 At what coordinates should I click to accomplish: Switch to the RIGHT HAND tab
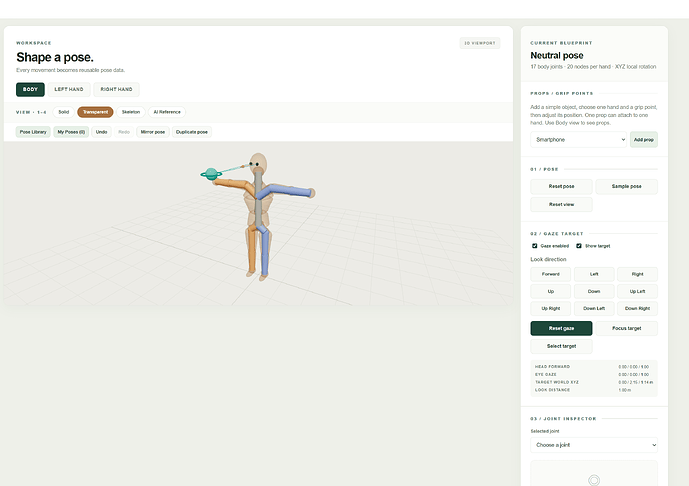(x=116, y=89)
